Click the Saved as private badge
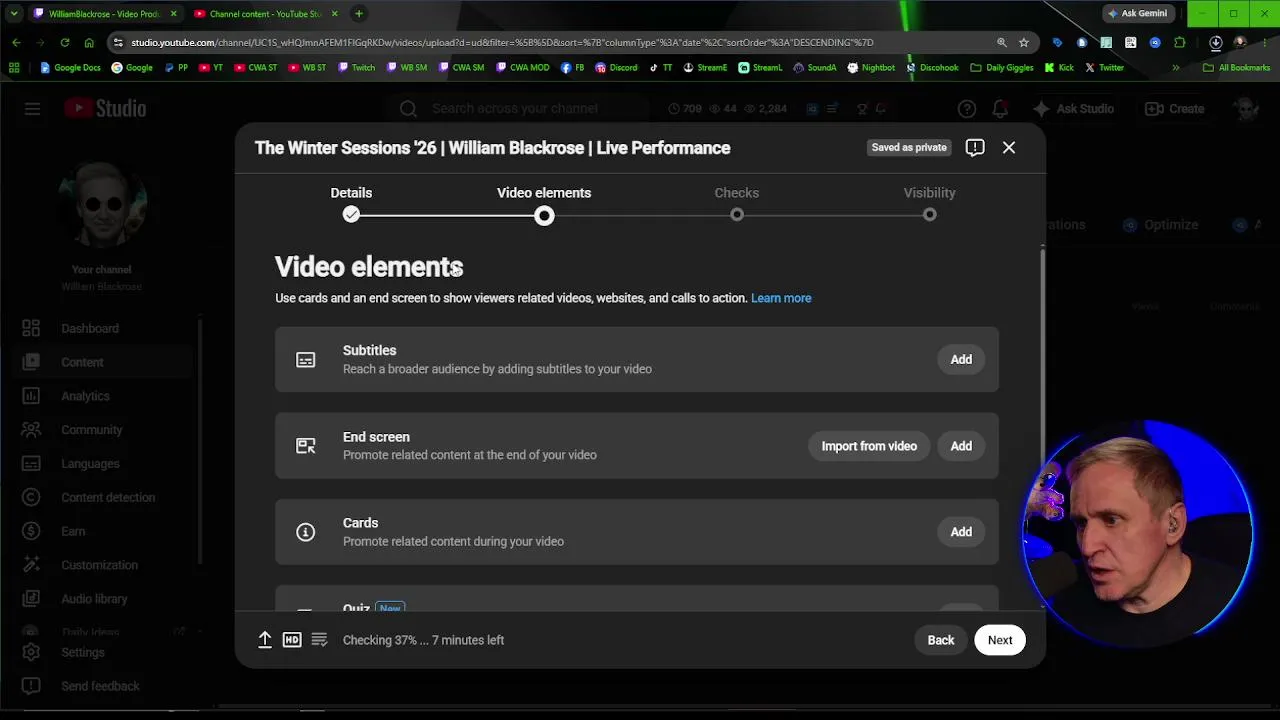Image resolution: width=1280 pixels, height=720 pixels. point(909,148)
